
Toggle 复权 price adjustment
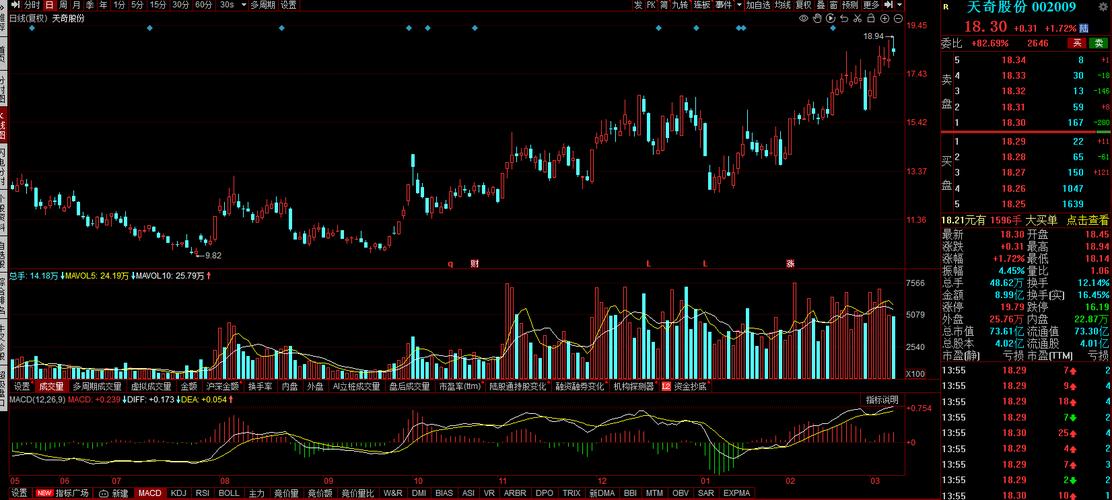point(804,5)
